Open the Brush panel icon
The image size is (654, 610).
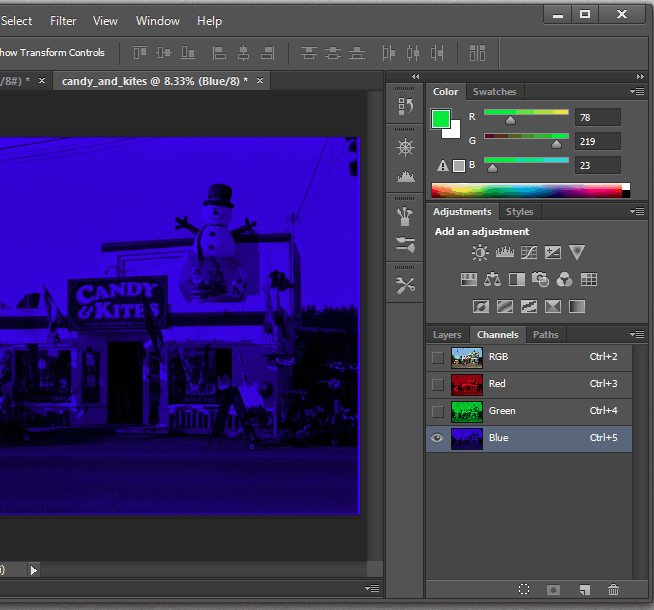pos(405,216)
